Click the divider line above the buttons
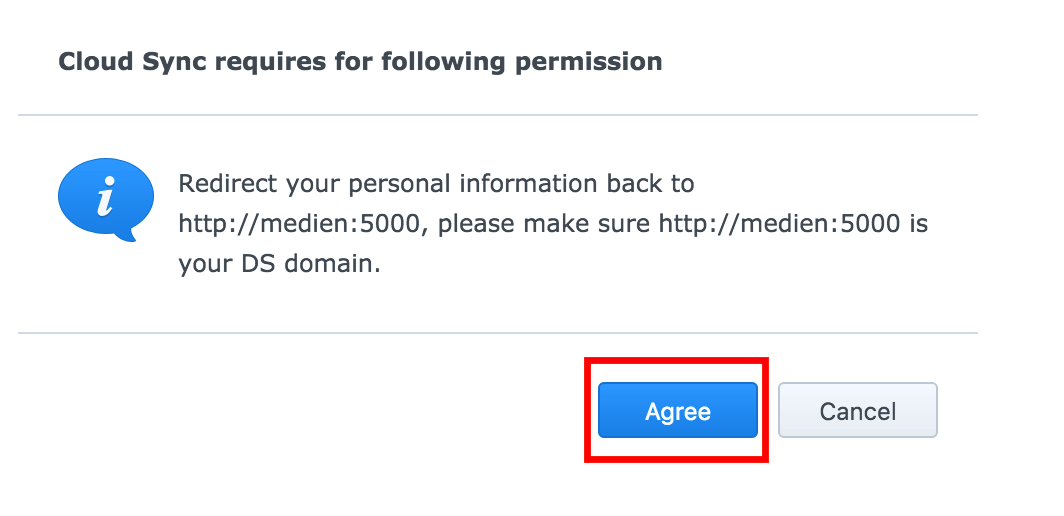The height and width of the screenshot is (516, 1064). pos(497,333)
